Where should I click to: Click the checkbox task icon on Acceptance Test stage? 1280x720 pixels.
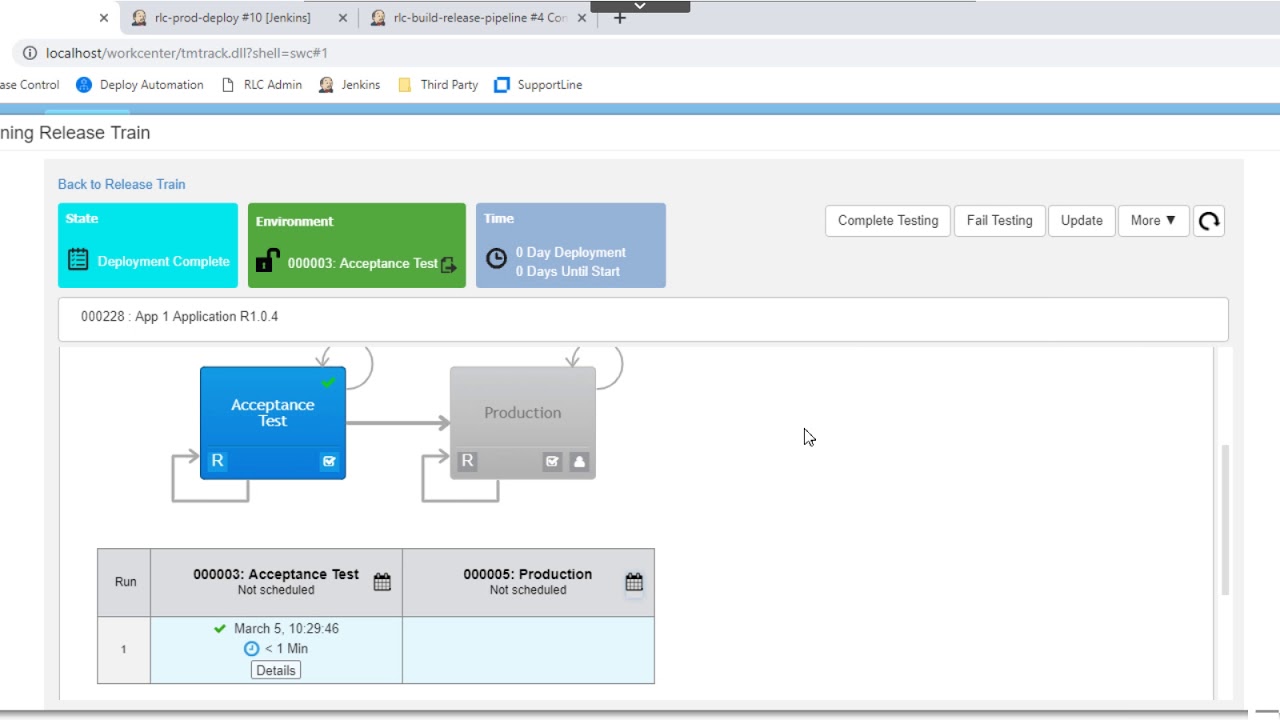[329, 461]
